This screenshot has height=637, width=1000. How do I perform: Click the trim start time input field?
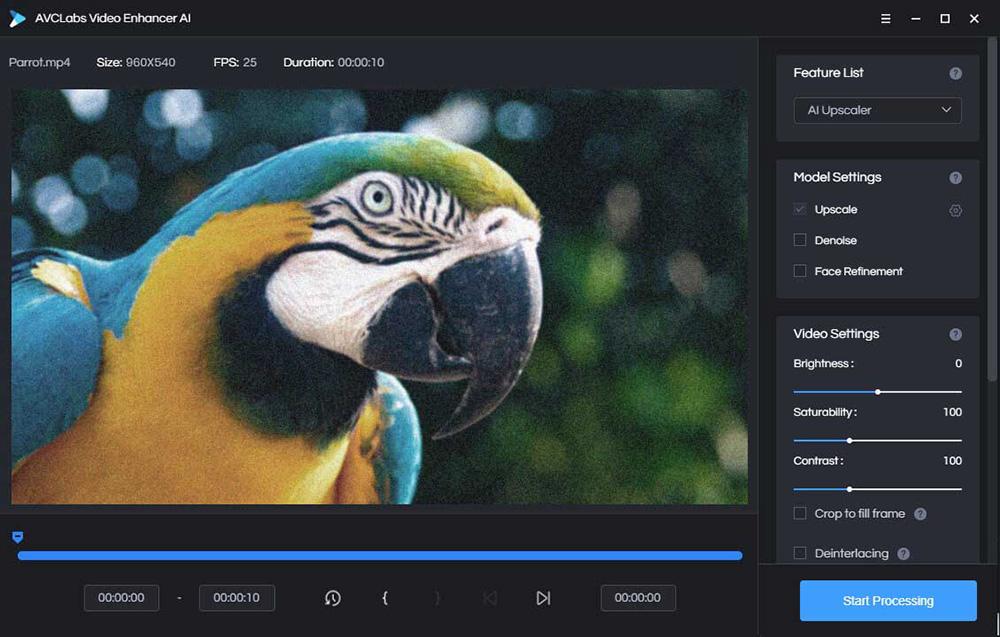tap(121, 597)
